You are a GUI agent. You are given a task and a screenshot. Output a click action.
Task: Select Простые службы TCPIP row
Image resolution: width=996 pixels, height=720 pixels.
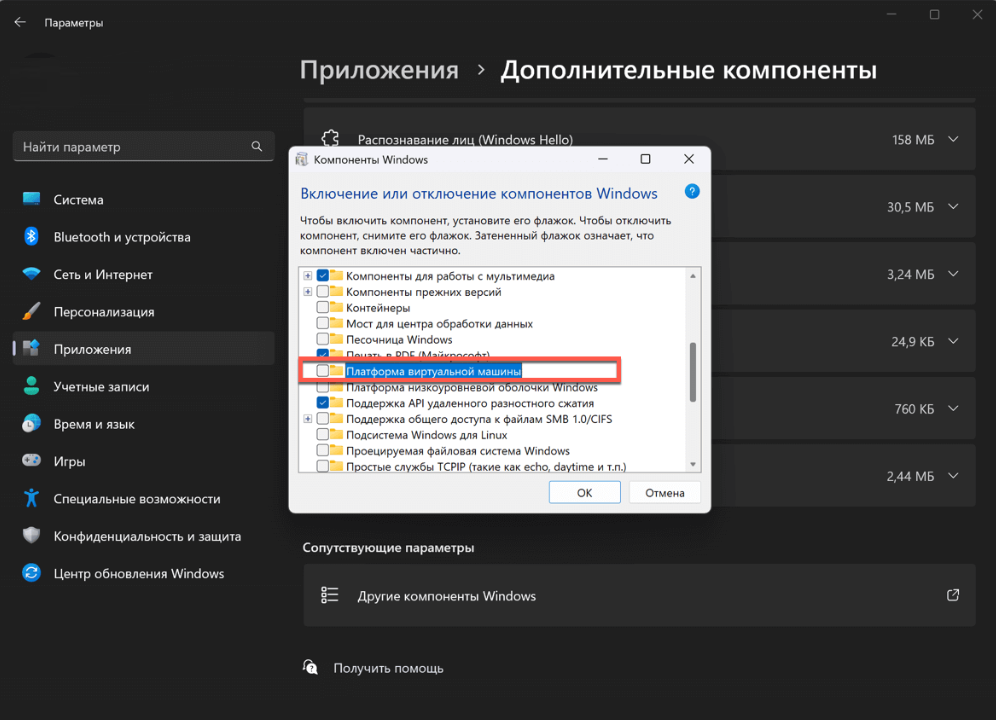point(486,466)
